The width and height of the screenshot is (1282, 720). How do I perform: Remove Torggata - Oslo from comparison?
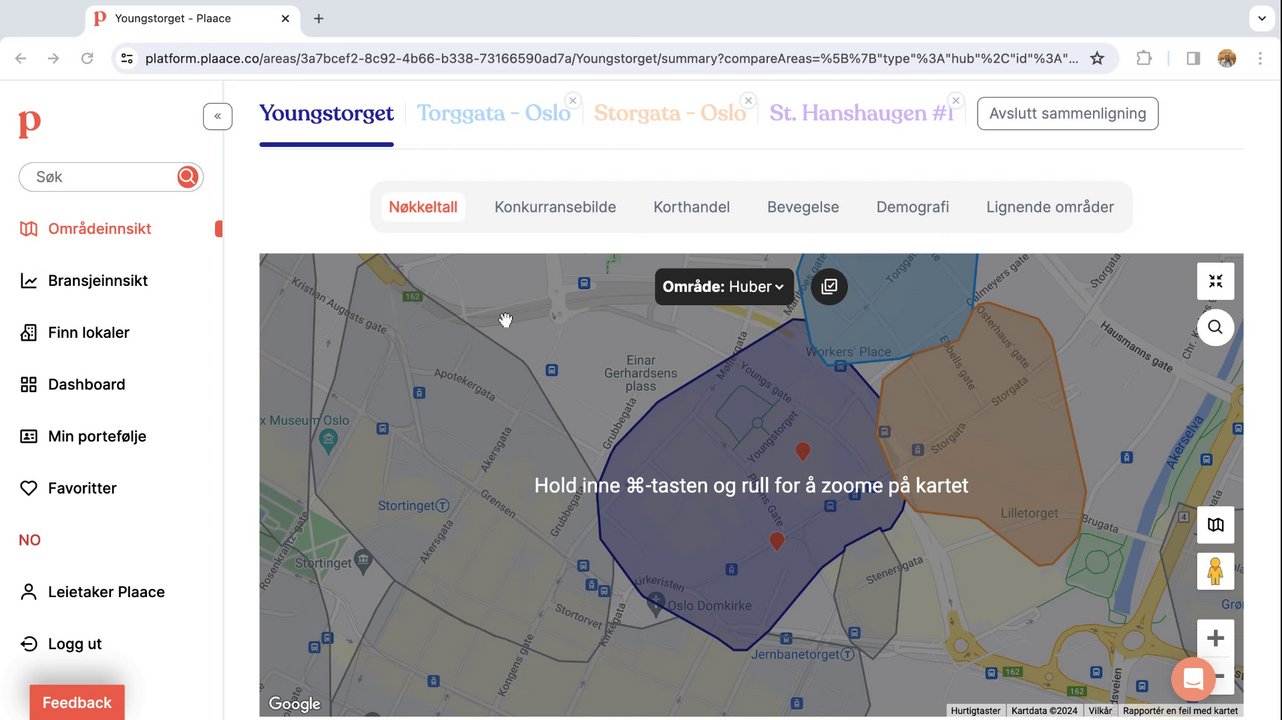point(572,101)
